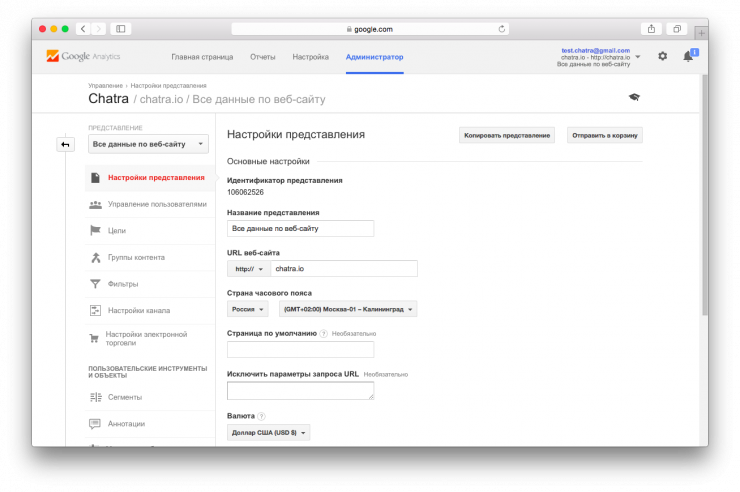
Task: Click the Цели flag icon
Action: point(95,231)
